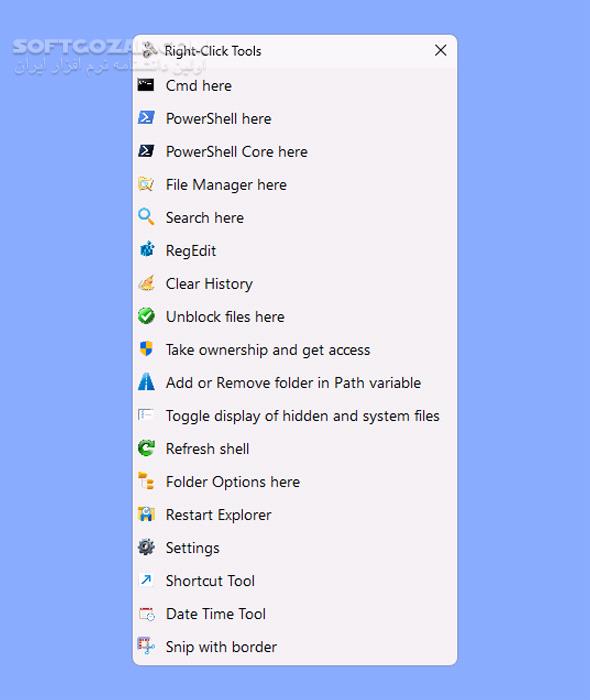Select Take ownership and get access
Image resolution: width=590 pixels, height=700 pixels.
click(x=295, y=350)
